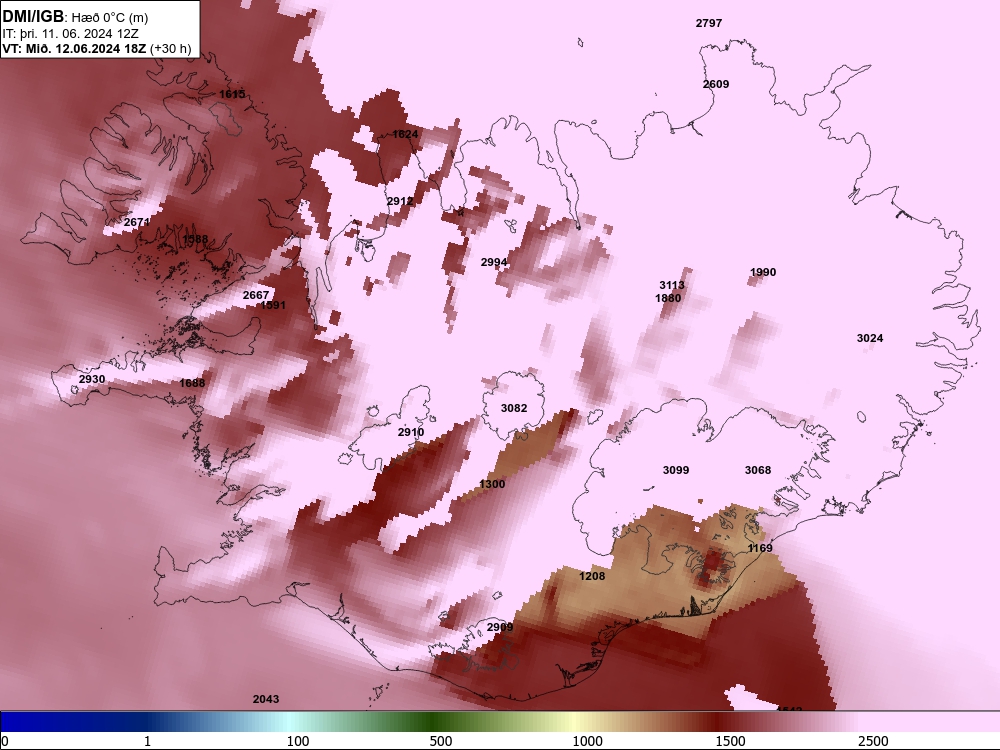Select the height label 2667

pyautogui.click(x=256, y=295)
